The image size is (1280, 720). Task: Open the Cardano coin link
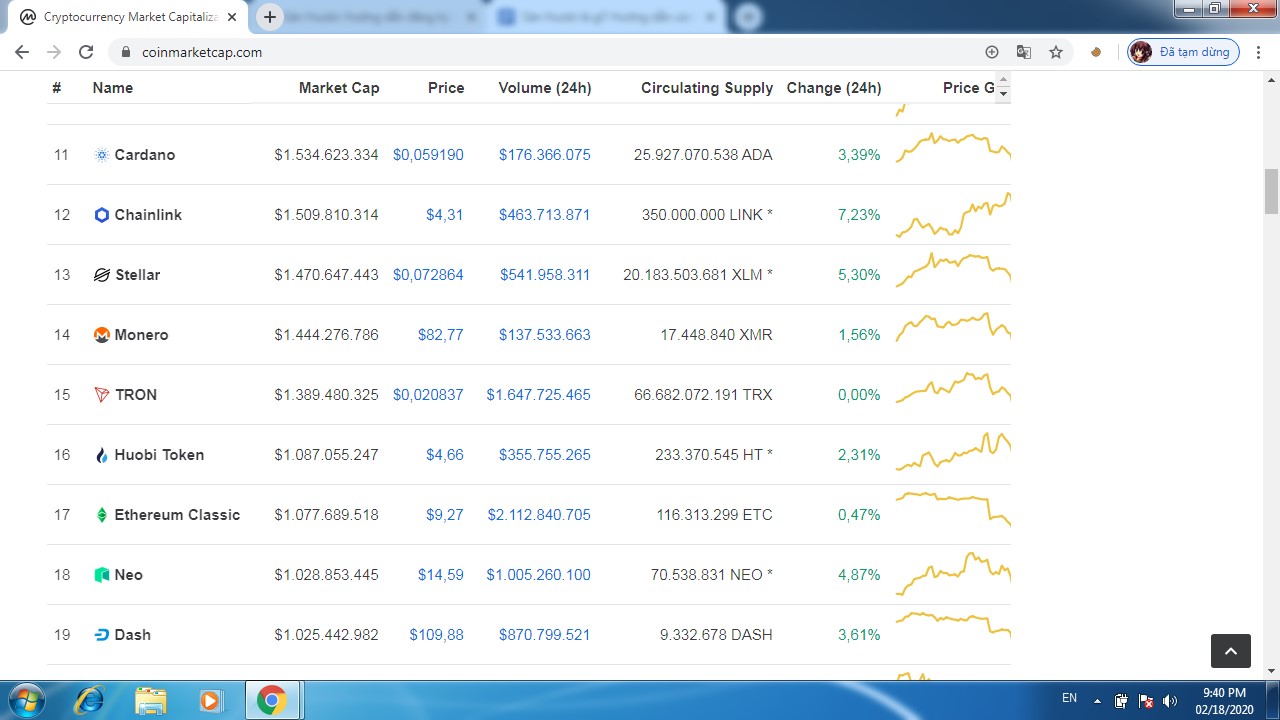click(145, 155)
